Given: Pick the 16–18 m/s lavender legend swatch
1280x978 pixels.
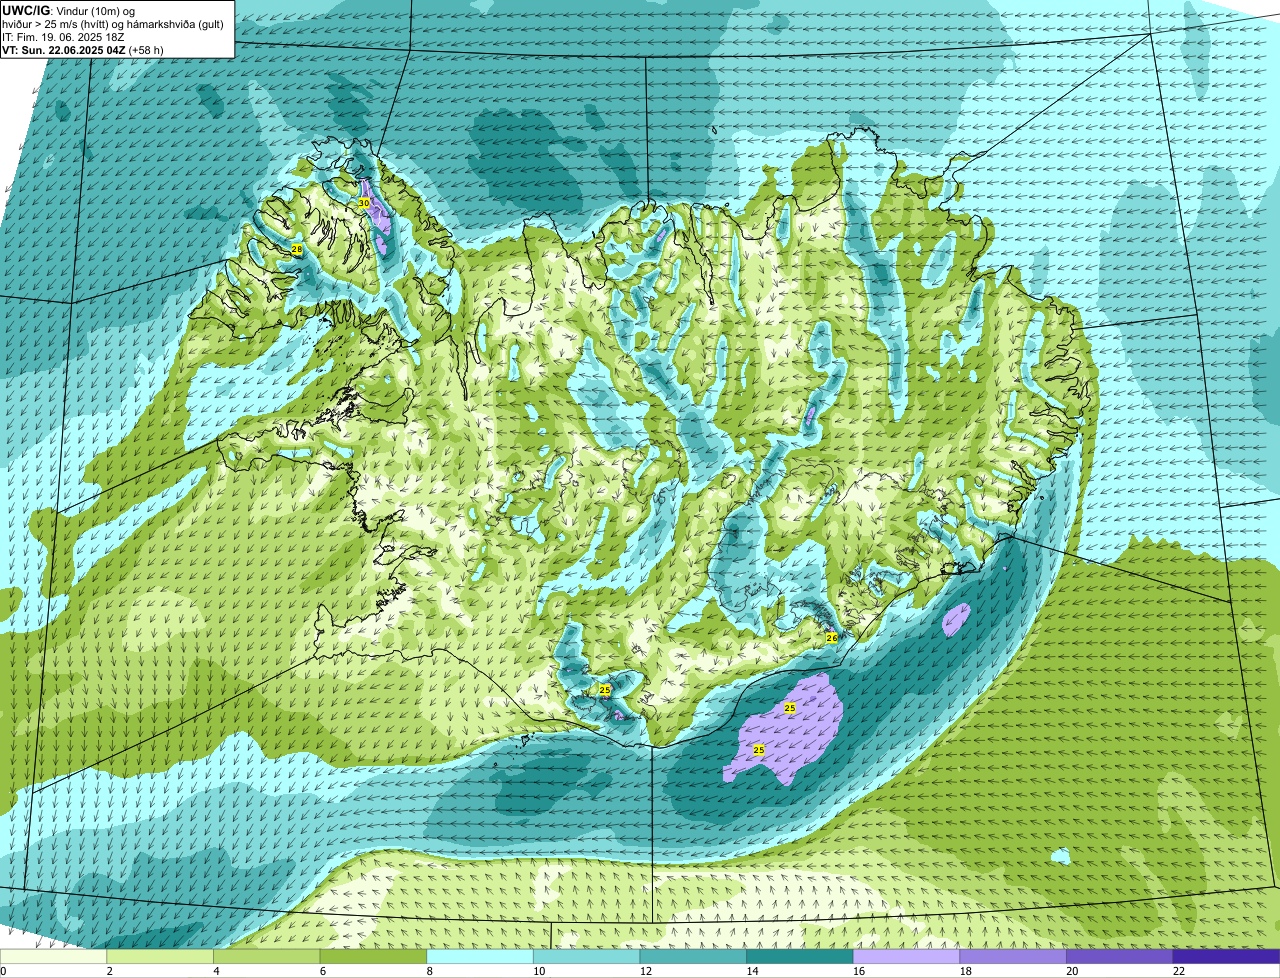Looking at the screenshot, I should (906, 956).
